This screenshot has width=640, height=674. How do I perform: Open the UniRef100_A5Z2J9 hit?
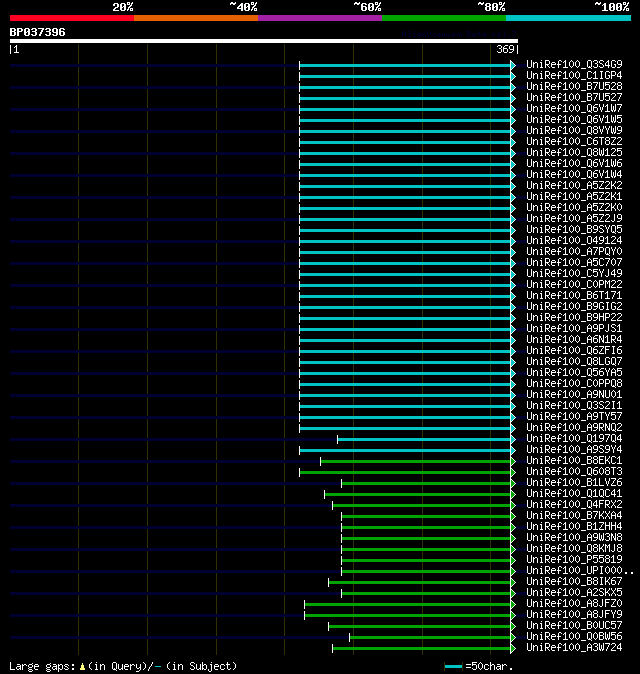[574, 218]
